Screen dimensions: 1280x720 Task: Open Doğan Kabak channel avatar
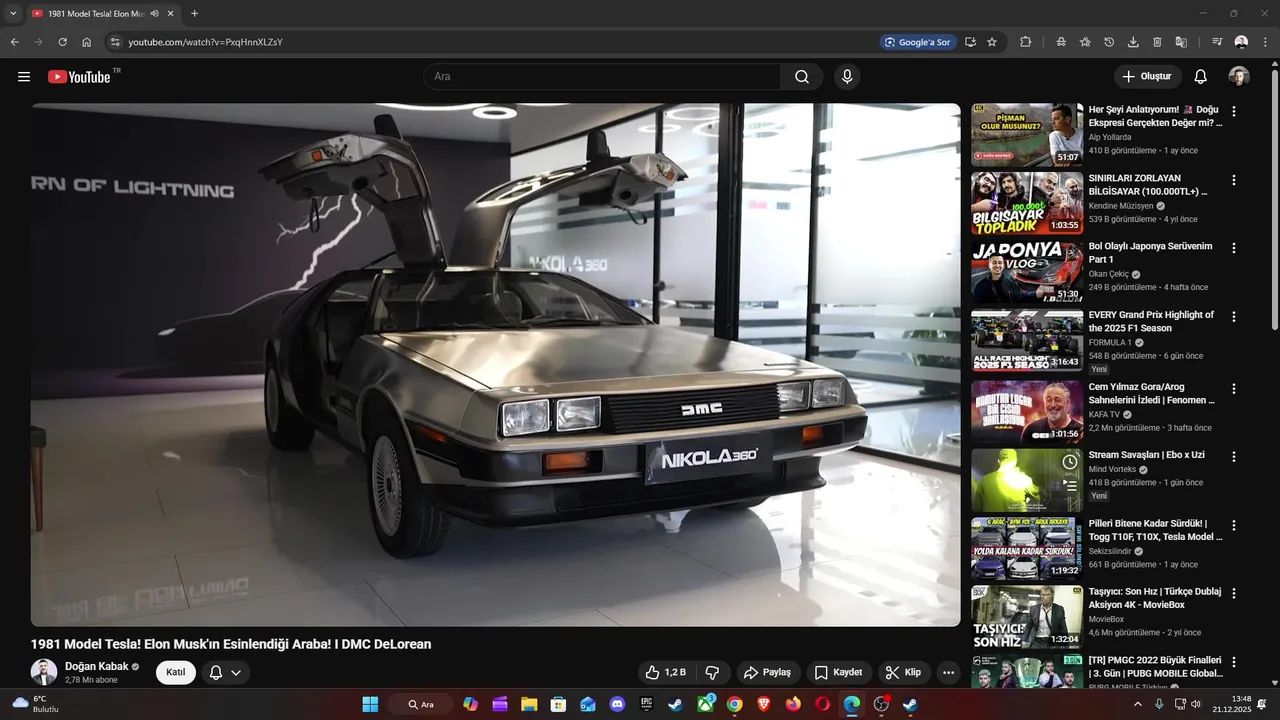(x=44, y=672)
